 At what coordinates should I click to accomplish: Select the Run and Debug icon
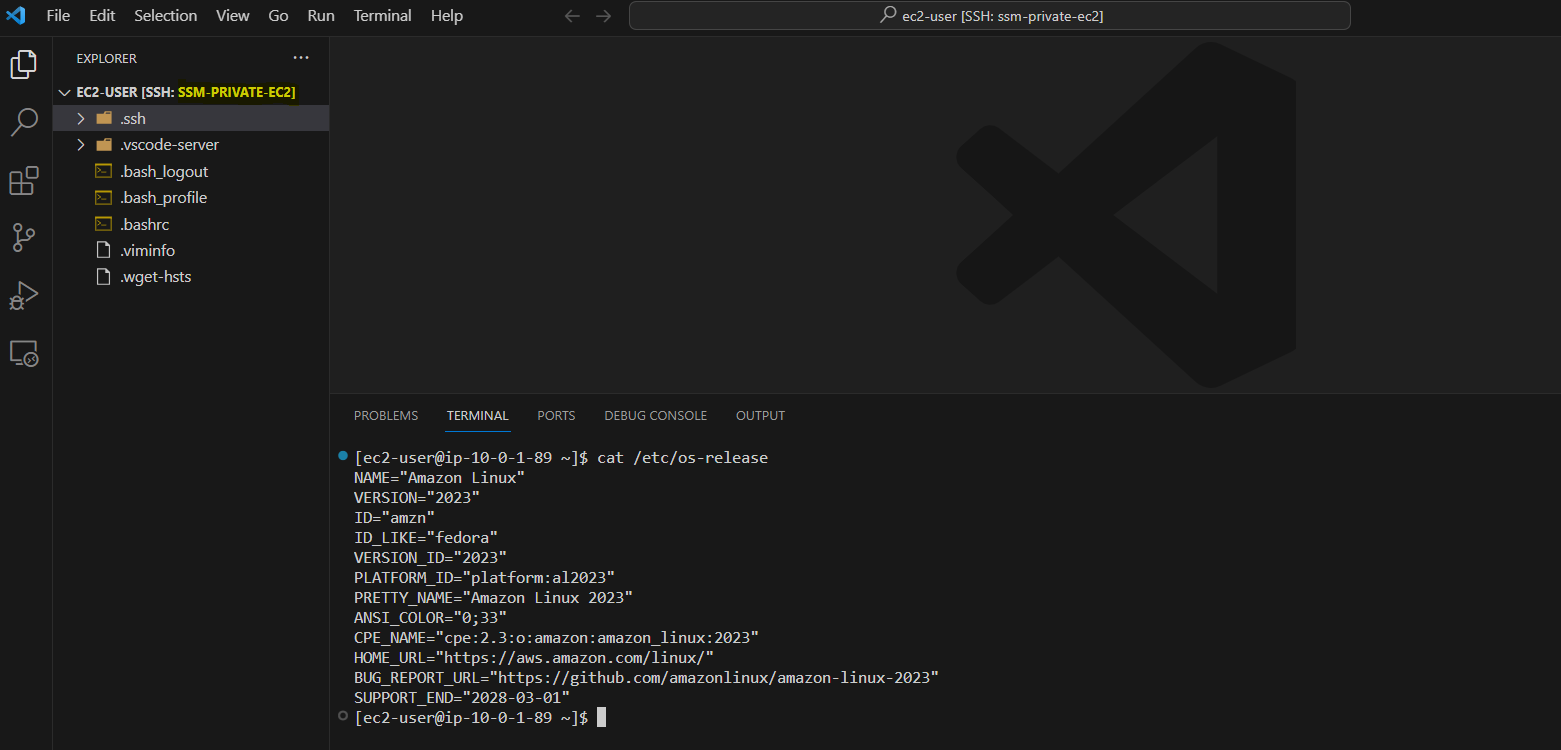pos(24,295)
